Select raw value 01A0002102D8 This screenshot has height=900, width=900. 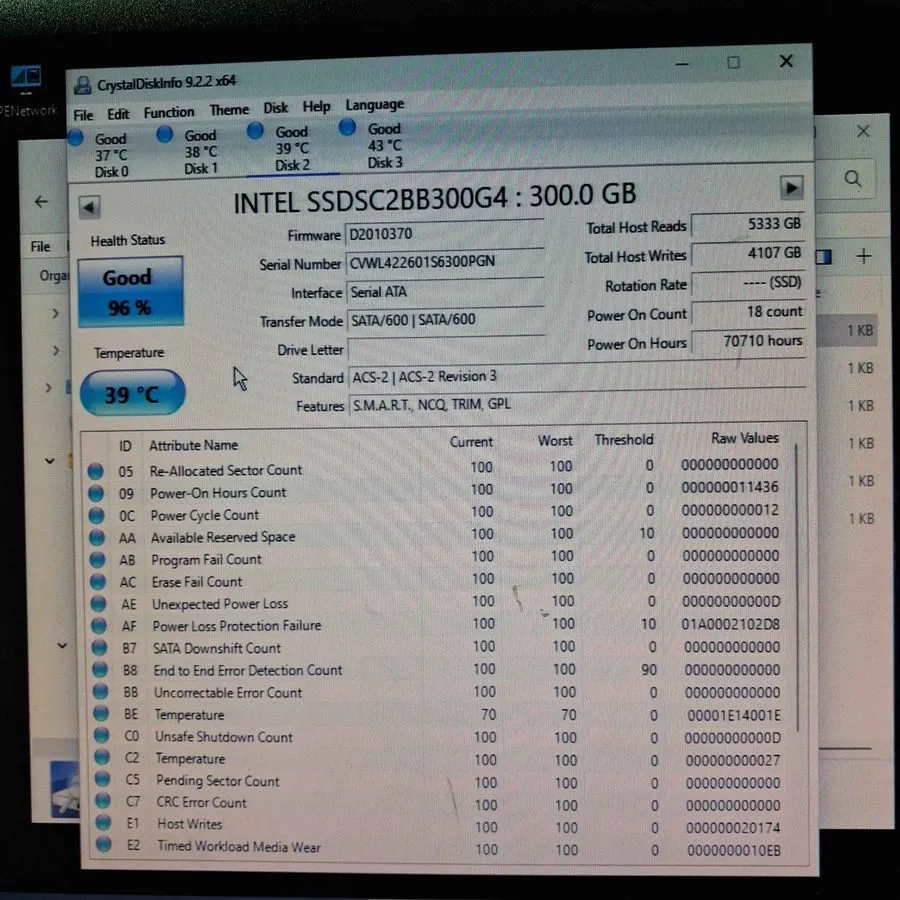point(730,624)
